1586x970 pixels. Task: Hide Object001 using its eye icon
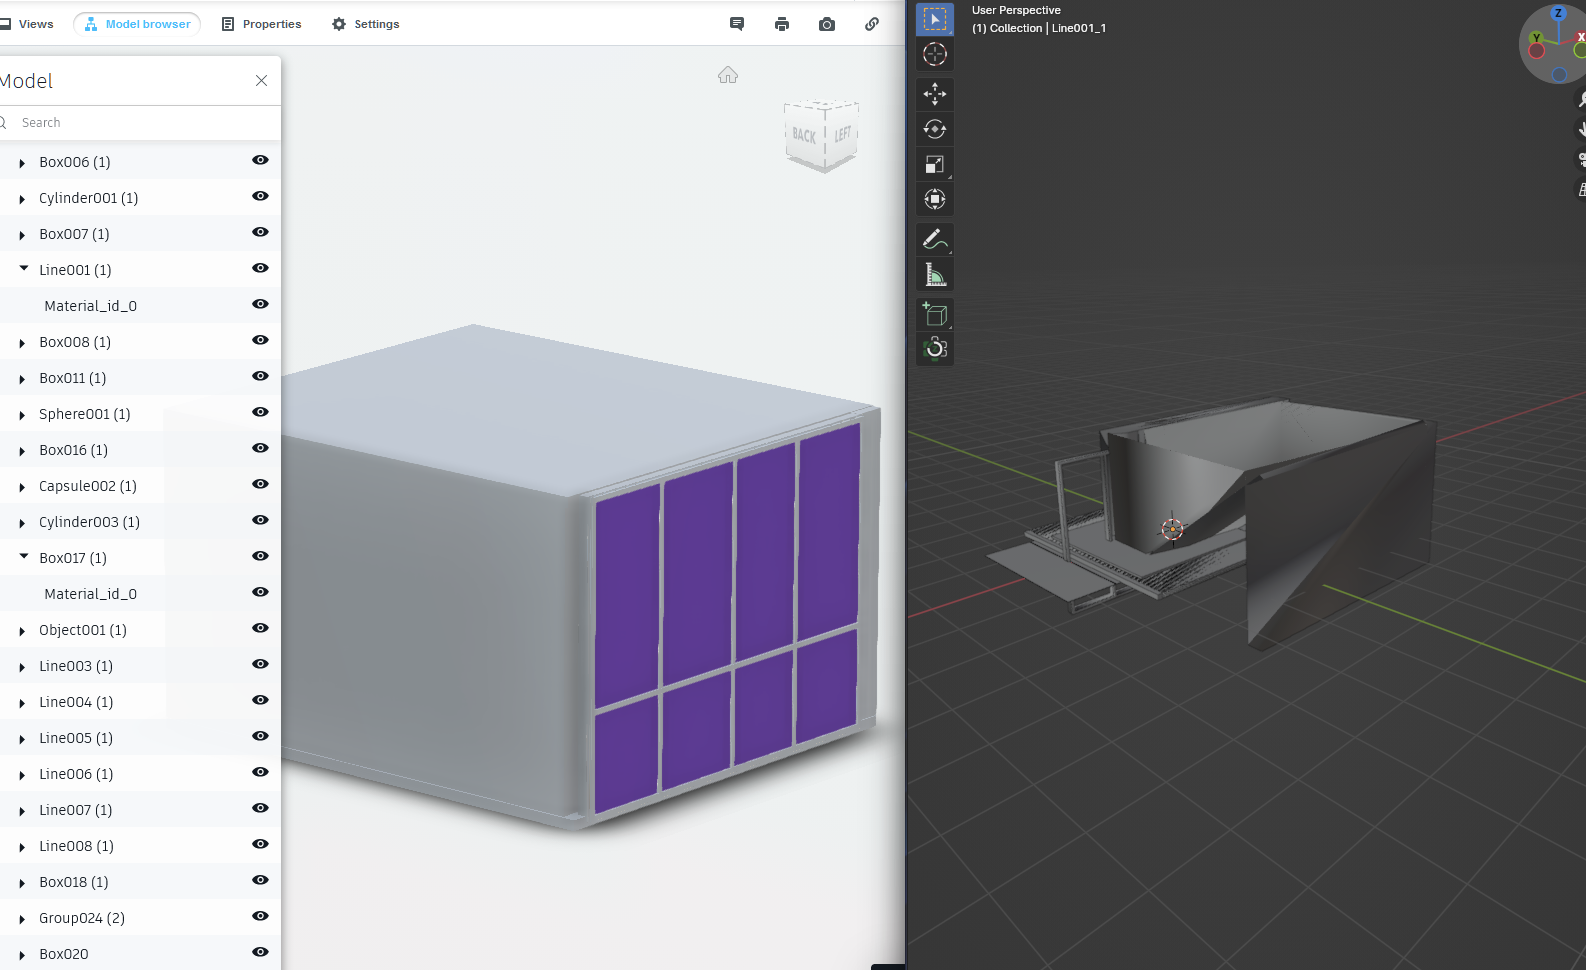click(x=260, y=628)
